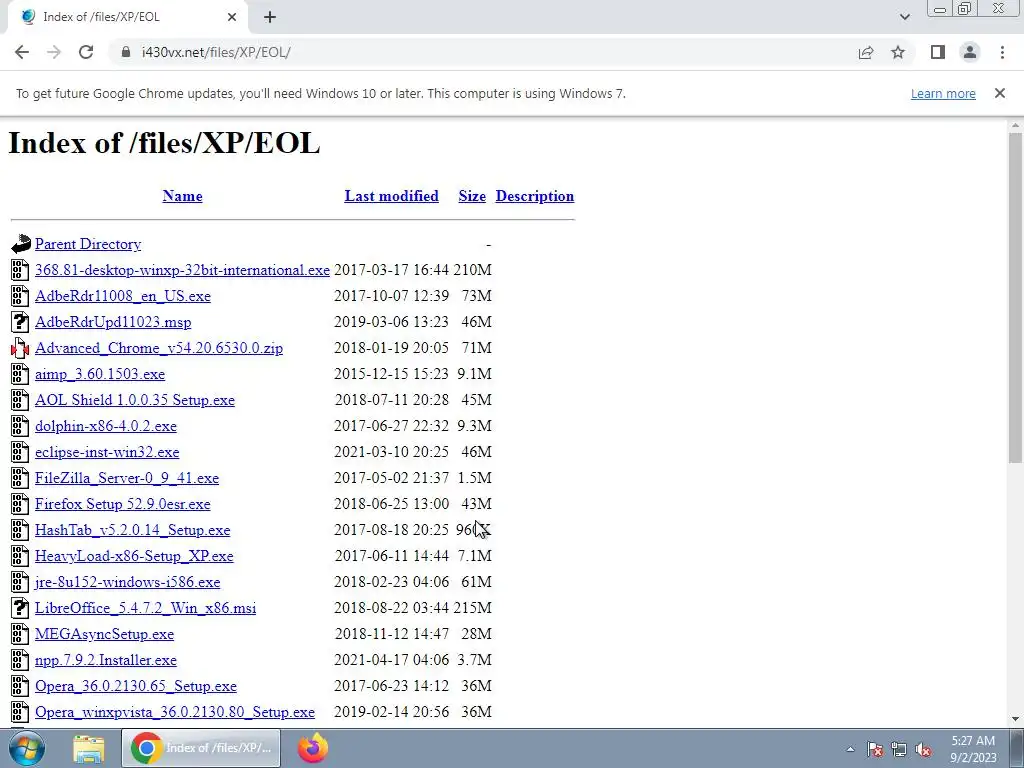
Task: Sort listing by Description column
Action: click(x=535, y=196)
